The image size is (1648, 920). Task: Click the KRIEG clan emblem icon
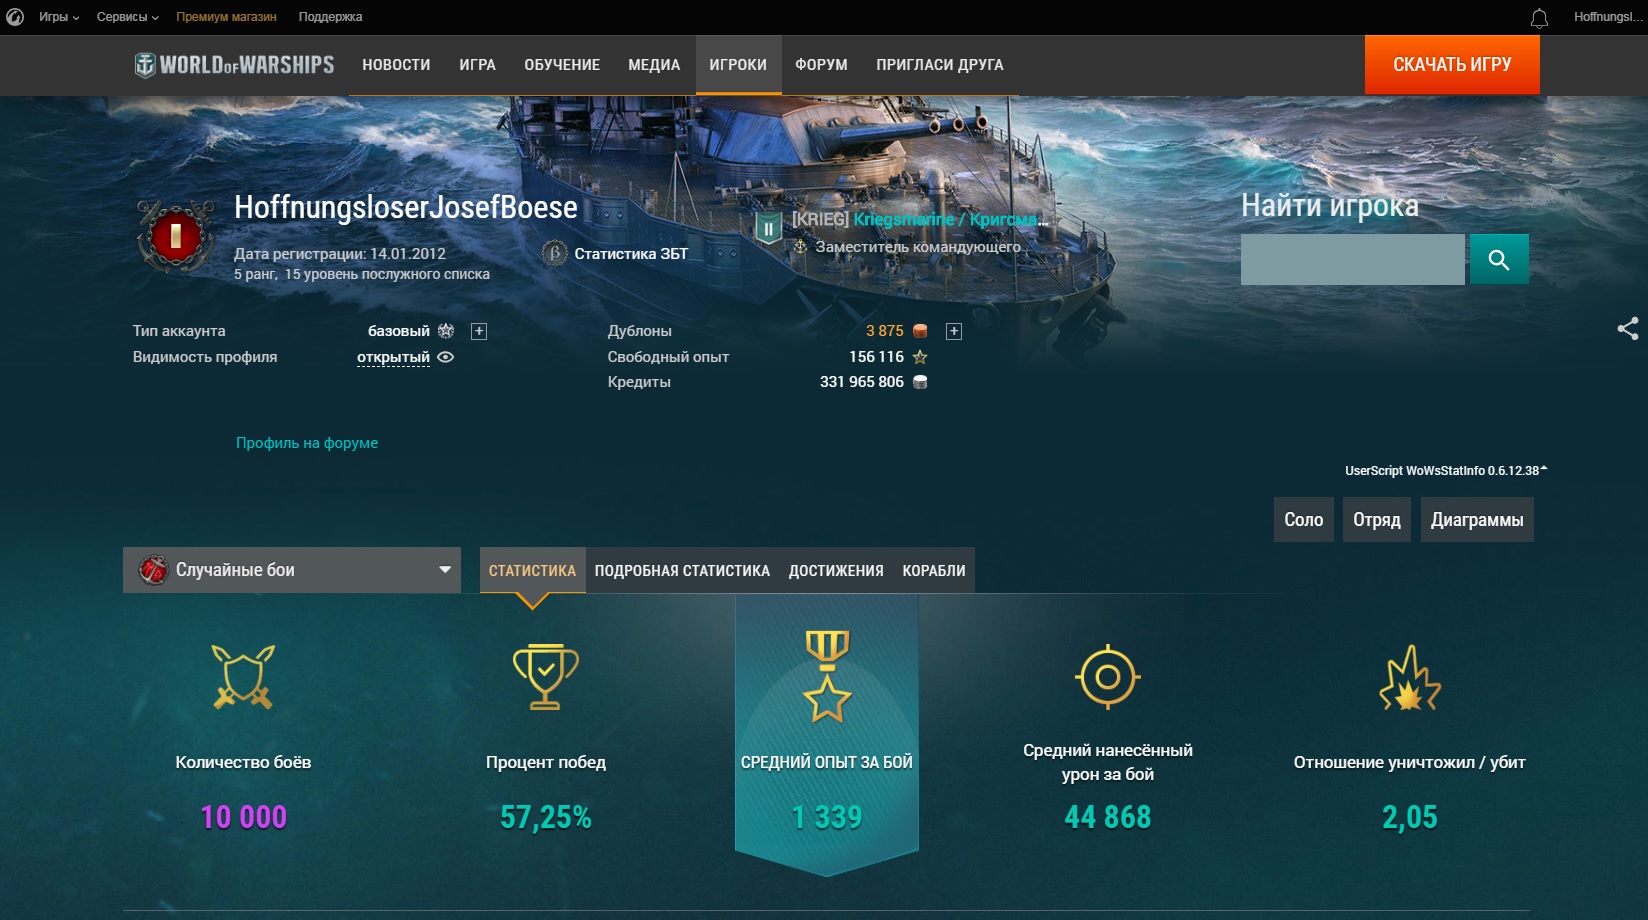pos(768,228)
